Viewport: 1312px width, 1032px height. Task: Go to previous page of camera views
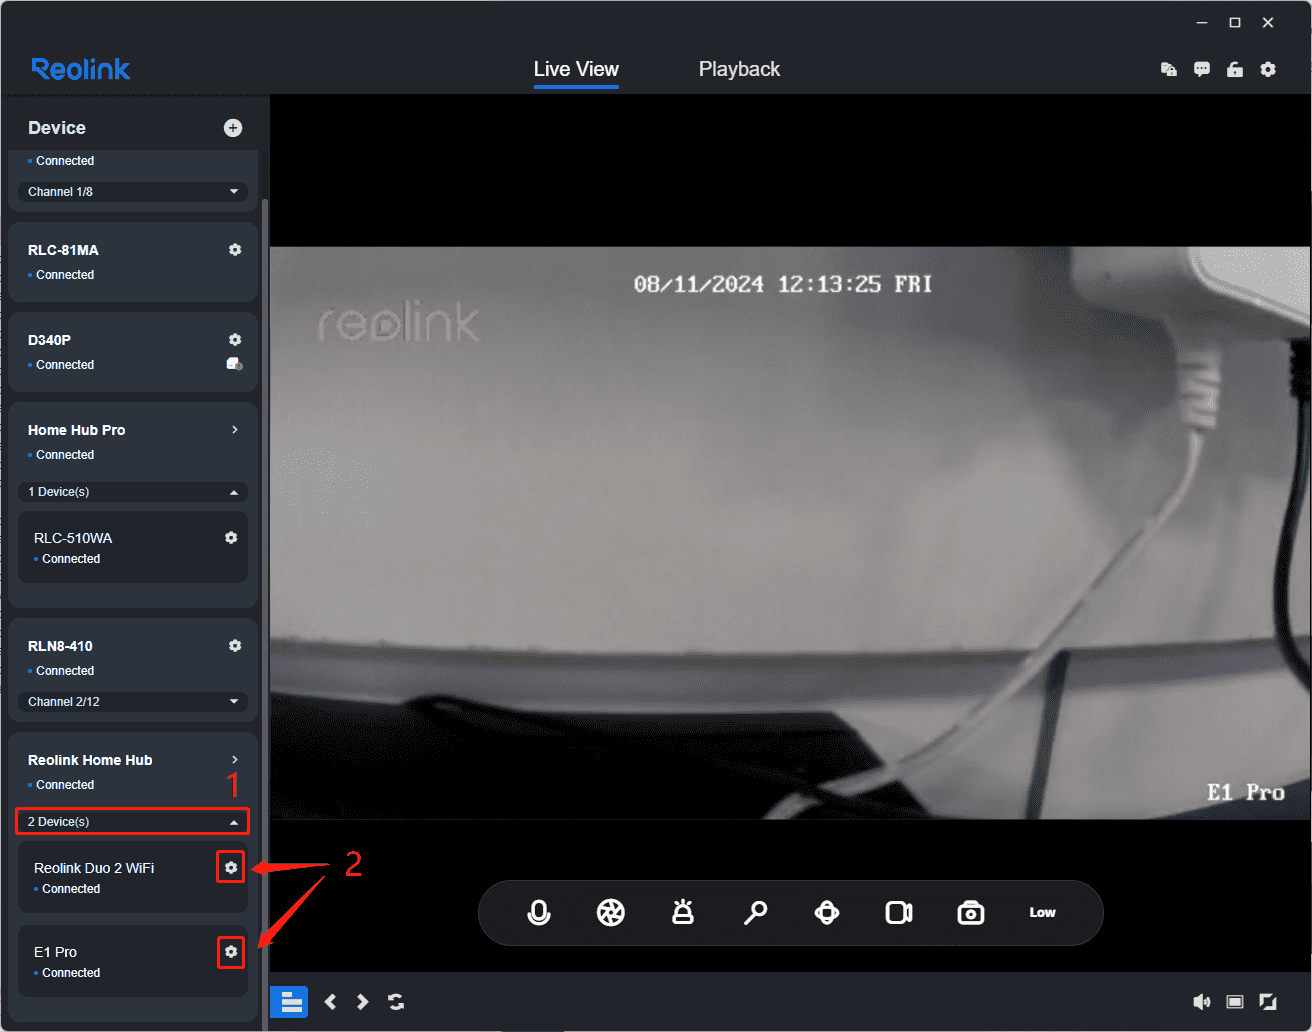pyautogui.click(x=331, y=1001)
